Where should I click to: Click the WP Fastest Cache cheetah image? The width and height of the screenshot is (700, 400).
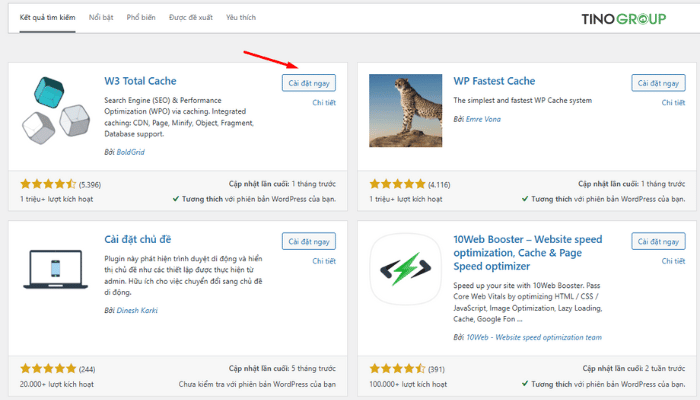405,111
